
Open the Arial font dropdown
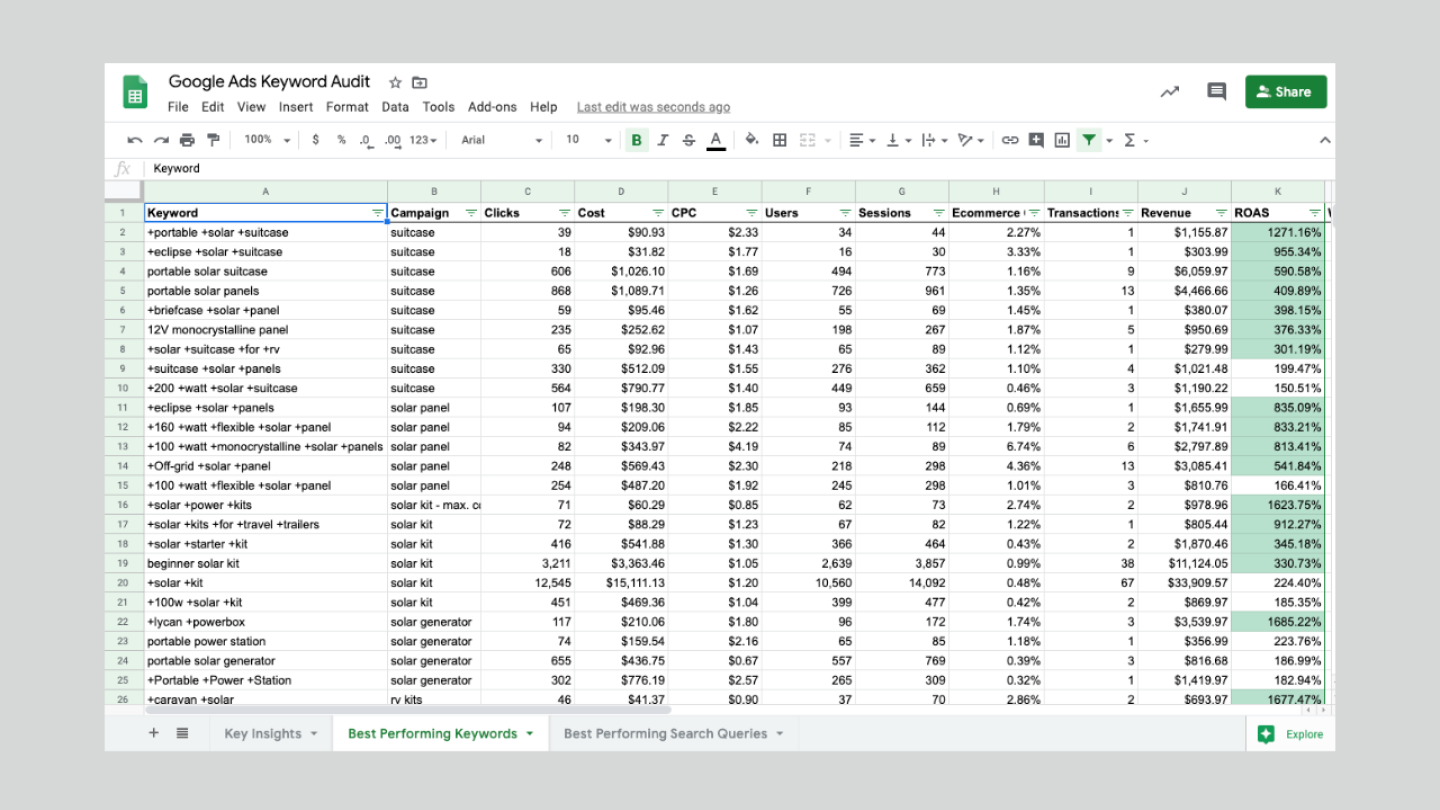click(501, 140)
